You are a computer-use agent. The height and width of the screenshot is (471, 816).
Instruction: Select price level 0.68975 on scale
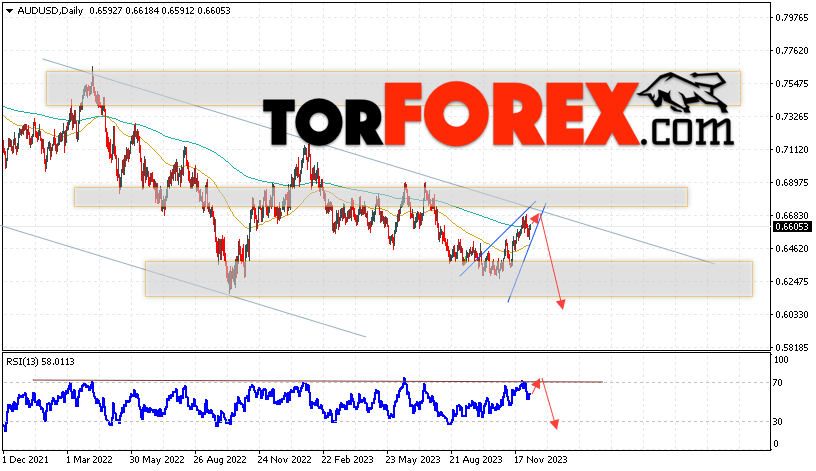pyautogui.click(x=792, y=183)
